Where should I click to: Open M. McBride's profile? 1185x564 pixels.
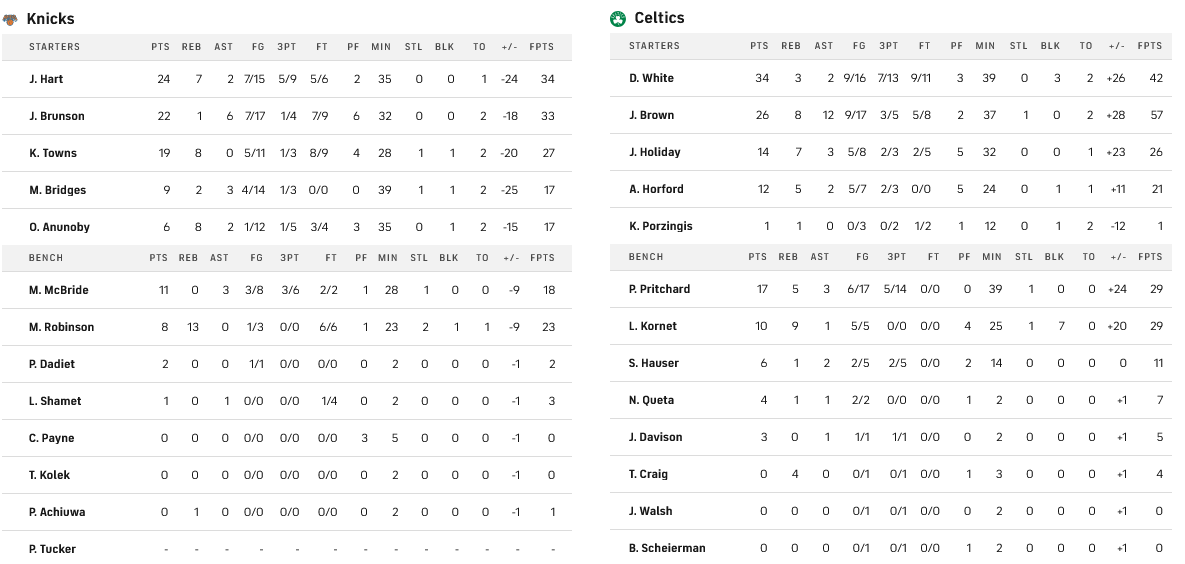[58, 290]
